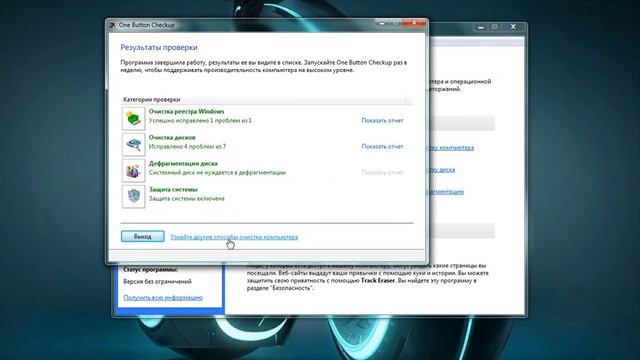Click 'Статус программы:' label in background window
Viewport: 640px width, 360px height.
tap(150, 270)
